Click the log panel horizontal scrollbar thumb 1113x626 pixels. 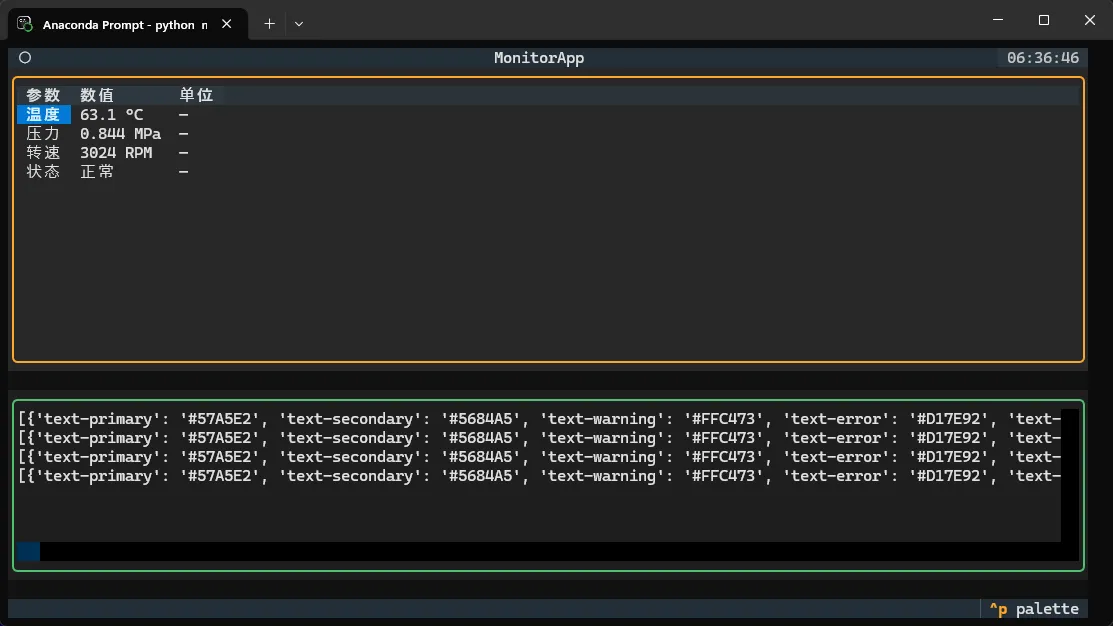click(x=28, y=552)
